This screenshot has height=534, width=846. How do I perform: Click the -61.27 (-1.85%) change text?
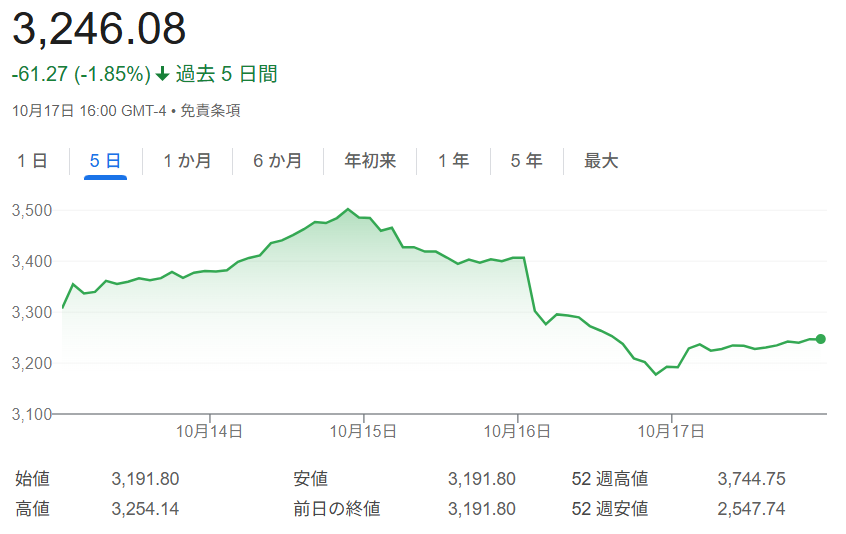pyautogui.click(x=81, y=74)
